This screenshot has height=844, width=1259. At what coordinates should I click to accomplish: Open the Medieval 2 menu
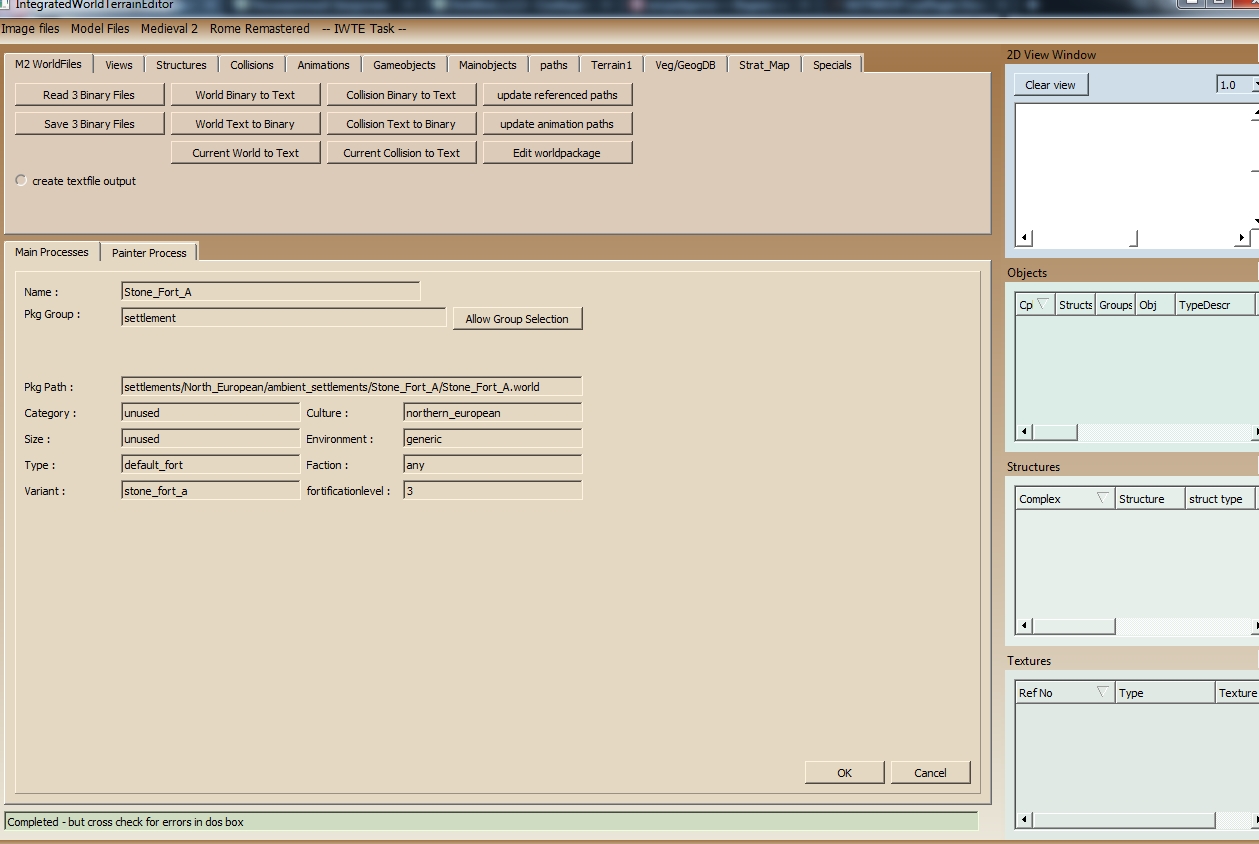tap(169, 29)
